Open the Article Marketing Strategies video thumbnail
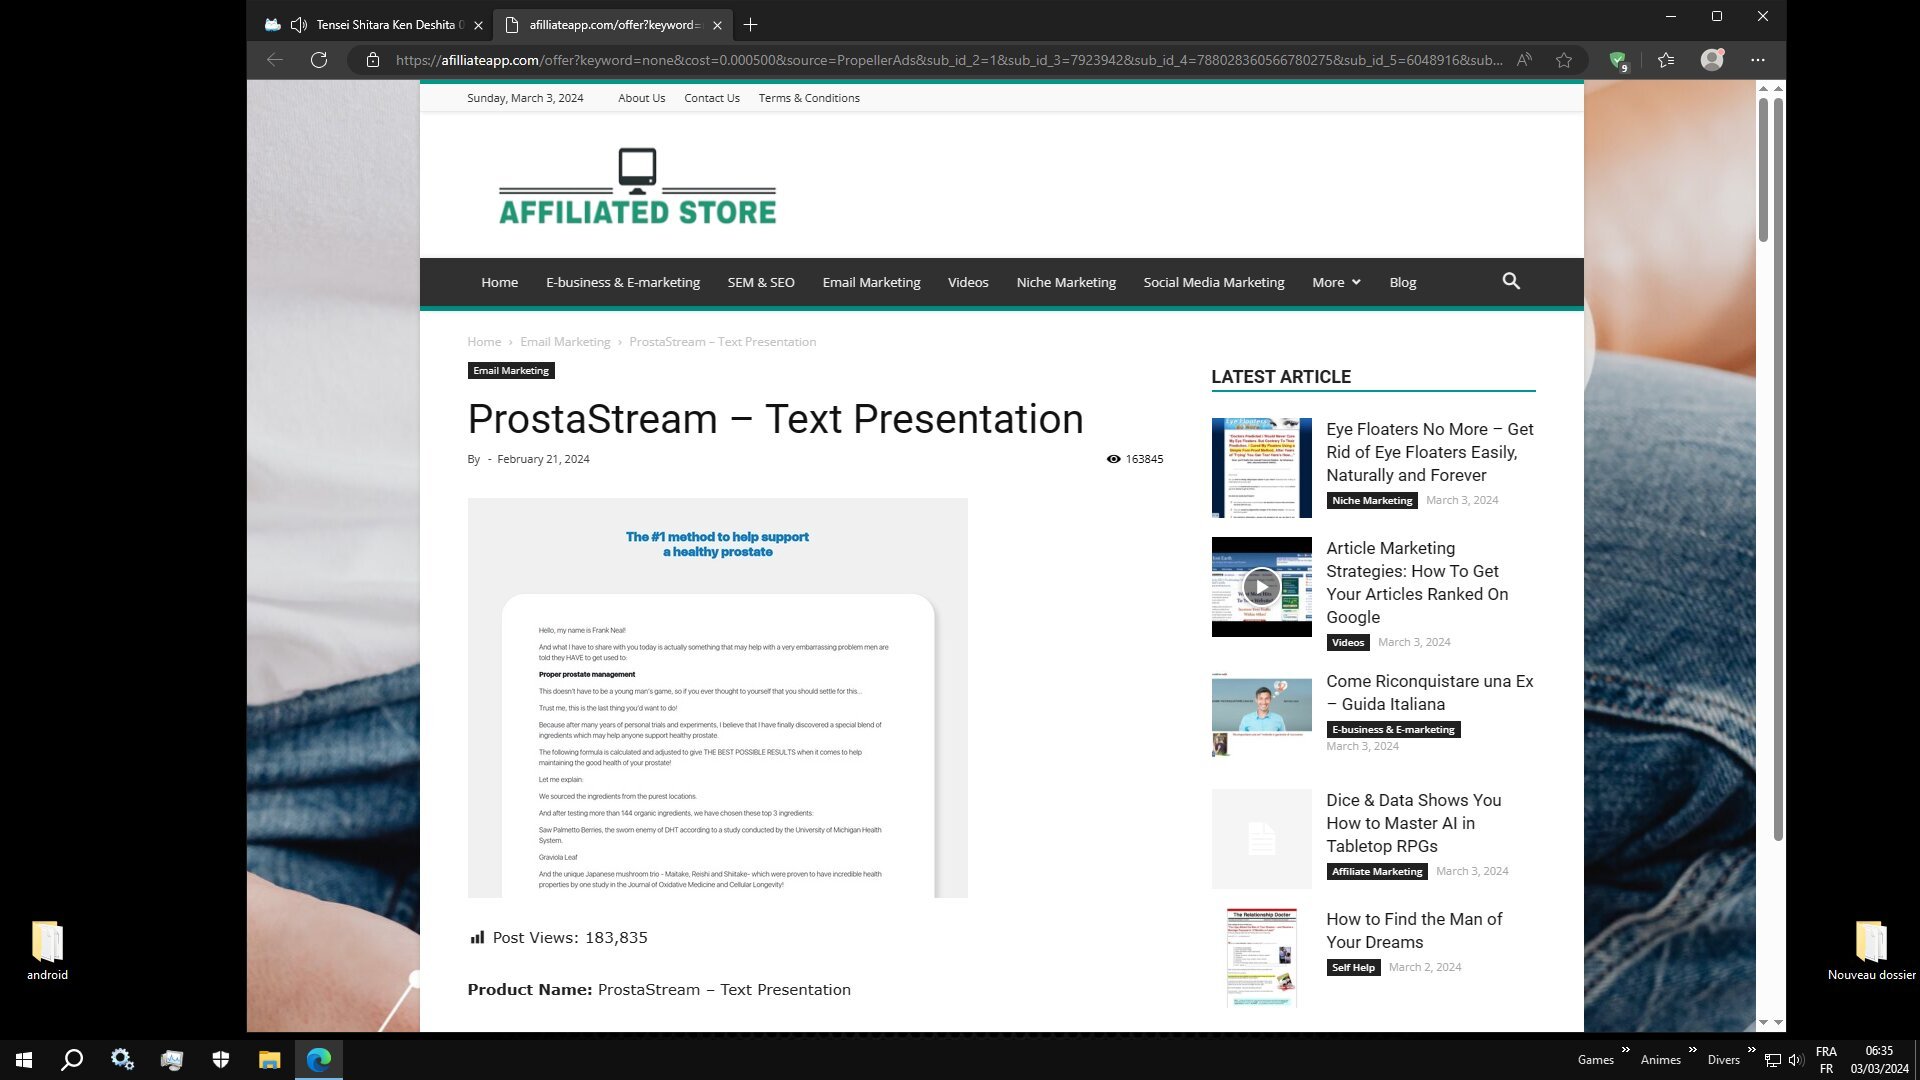 (x=1261, y=587)
